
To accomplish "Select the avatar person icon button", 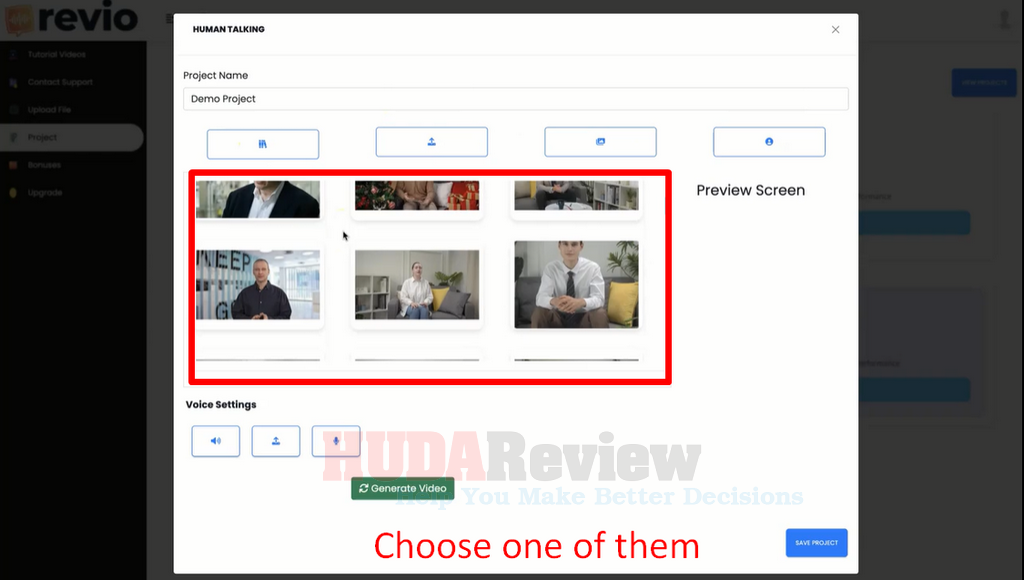I will [x=769, y=142].
